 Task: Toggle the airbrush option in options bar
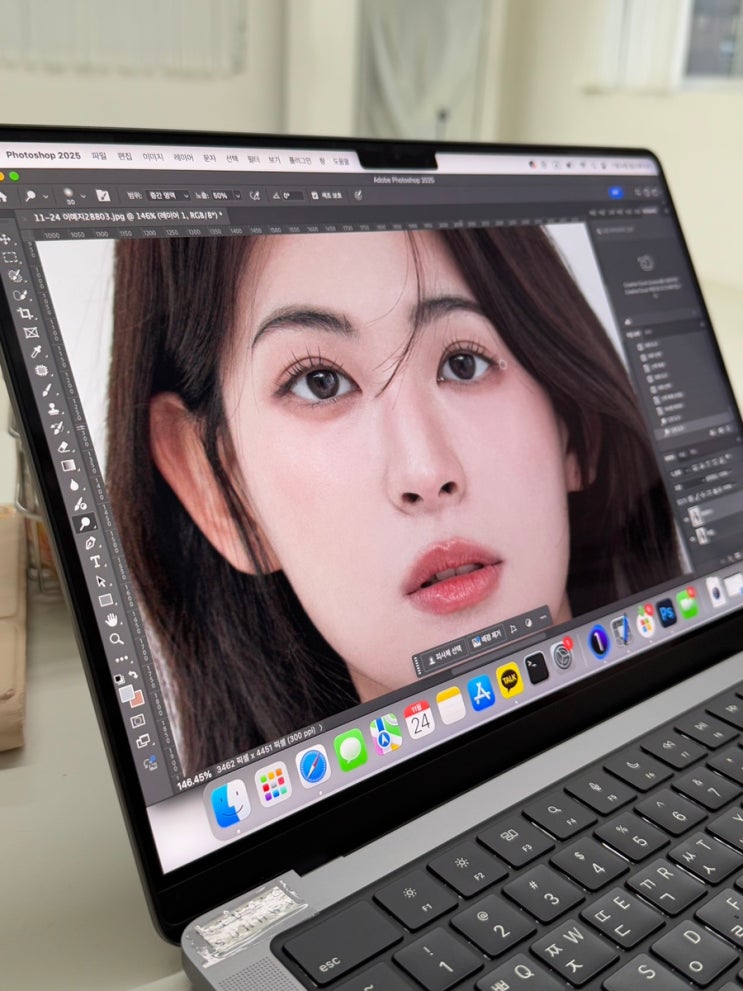click(x=255, y=196)
